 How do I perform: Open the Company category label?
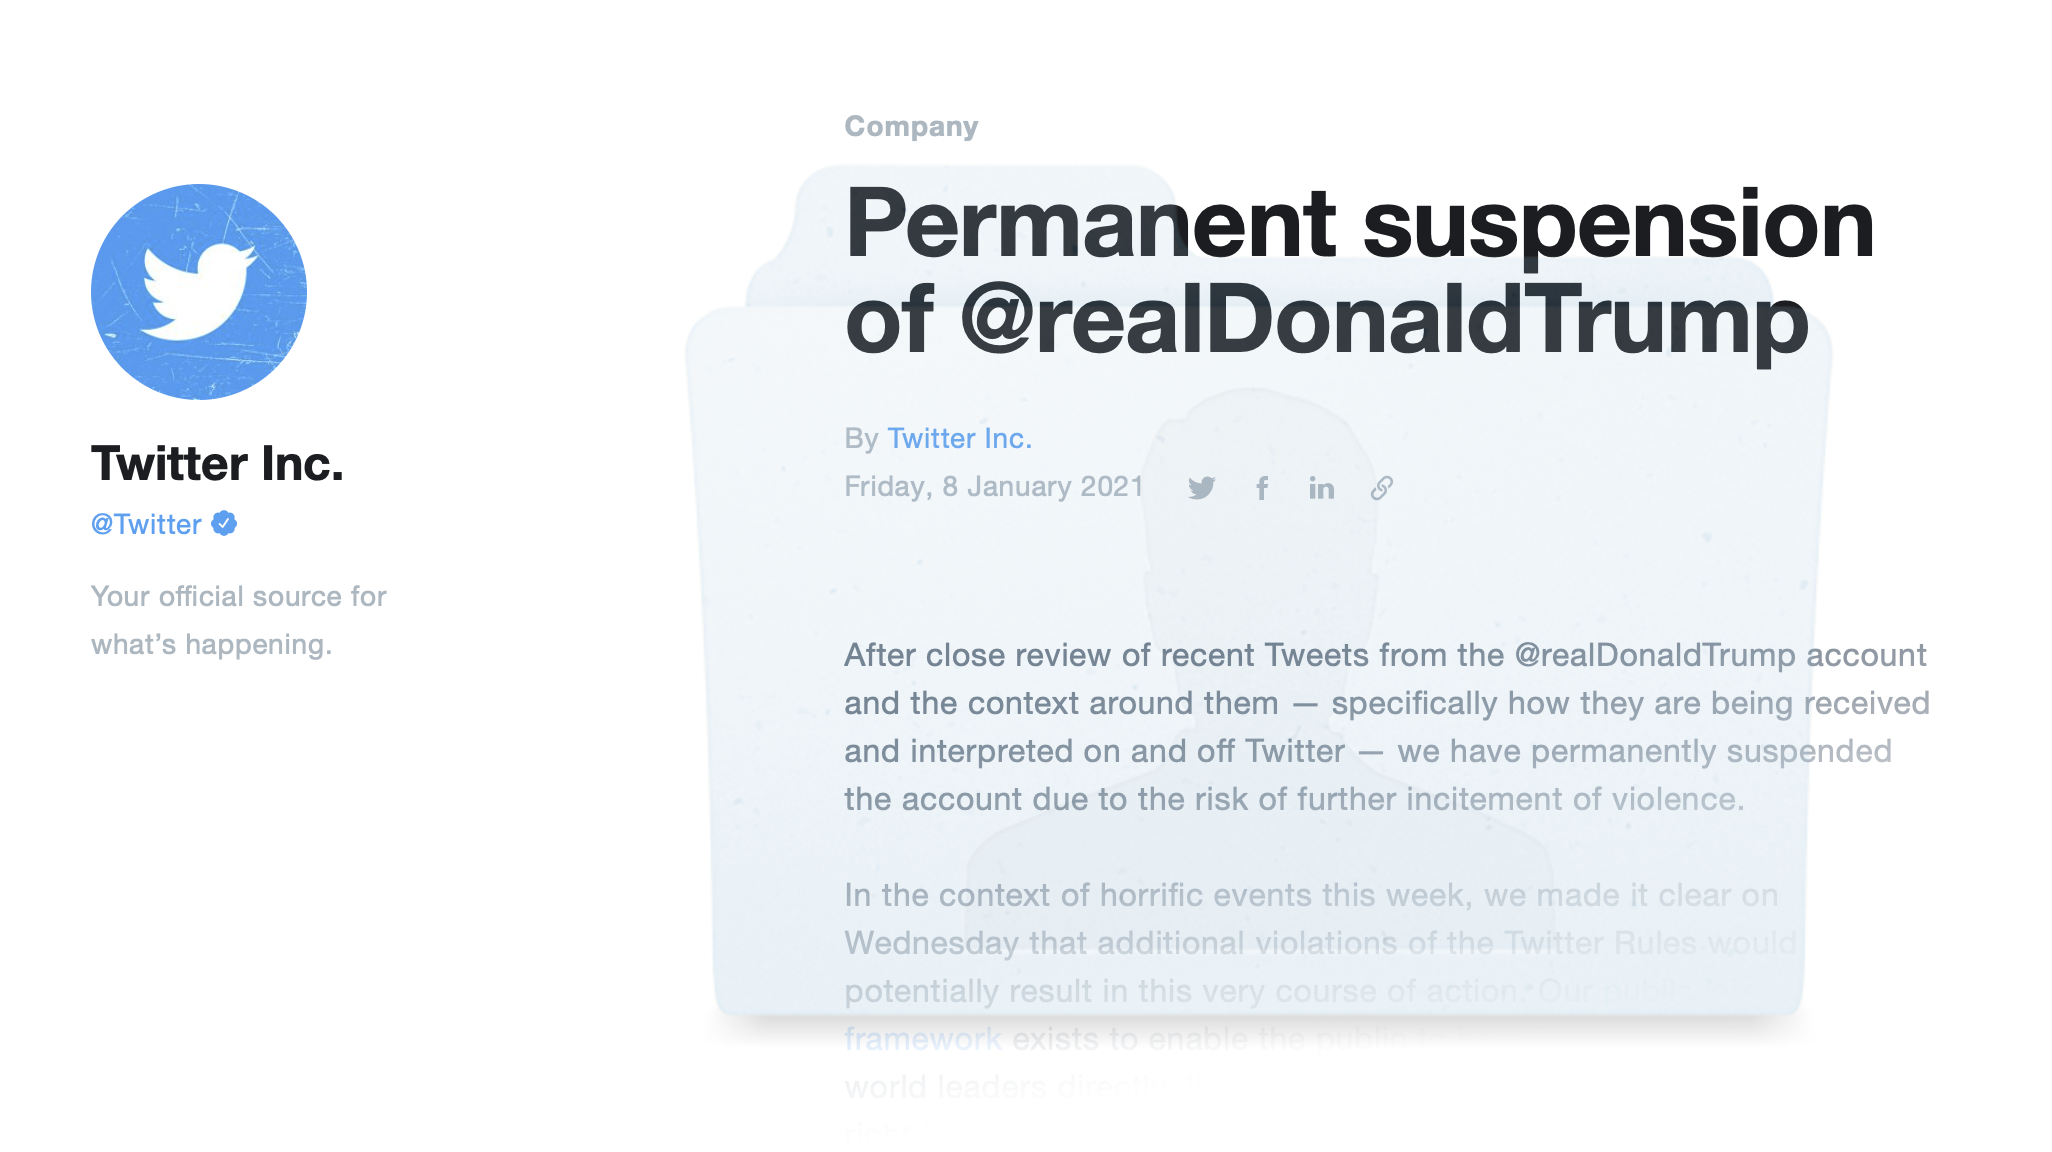(x=911, y=127)
